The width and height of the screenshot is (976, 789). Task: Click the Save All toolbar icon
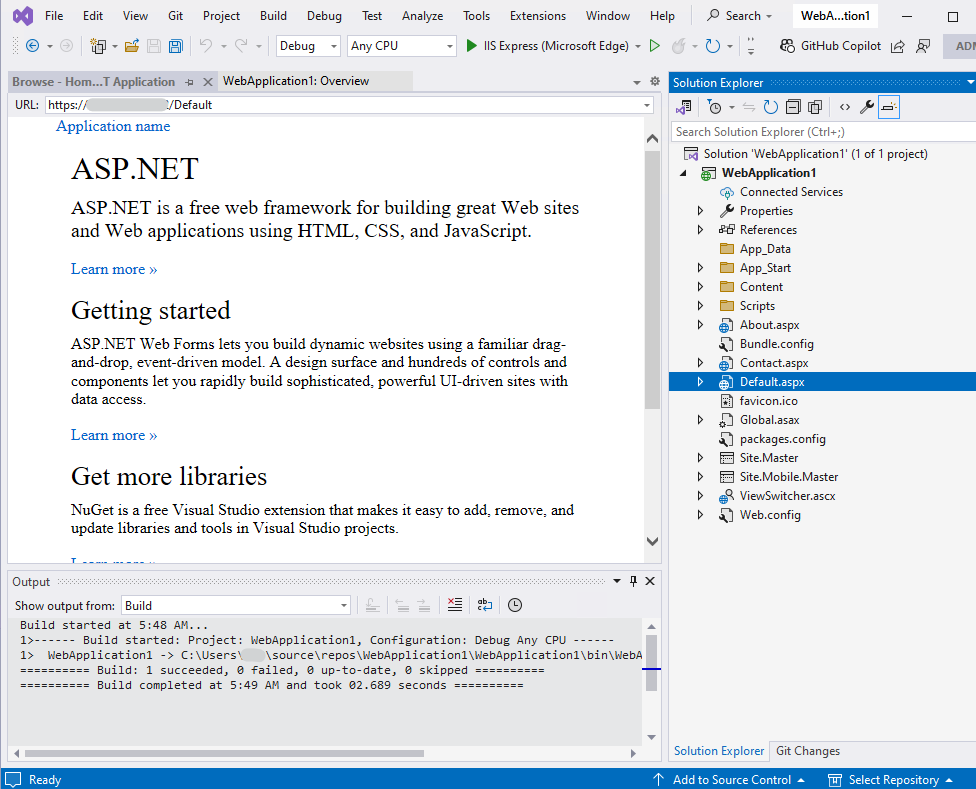[x=176, y=45]
